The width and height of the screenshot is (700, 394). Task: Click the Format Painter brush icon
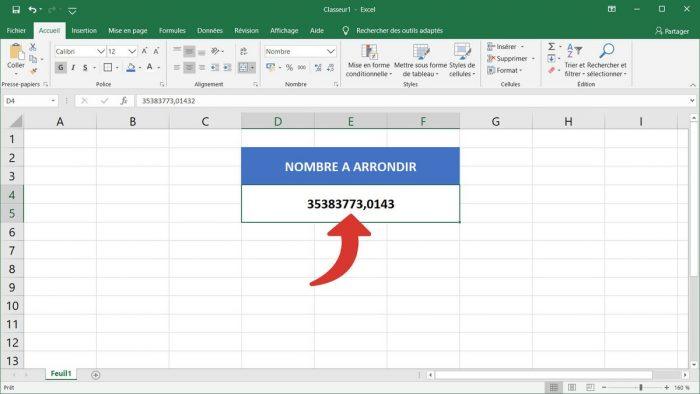pyautogui.click(x=33, y=71)
